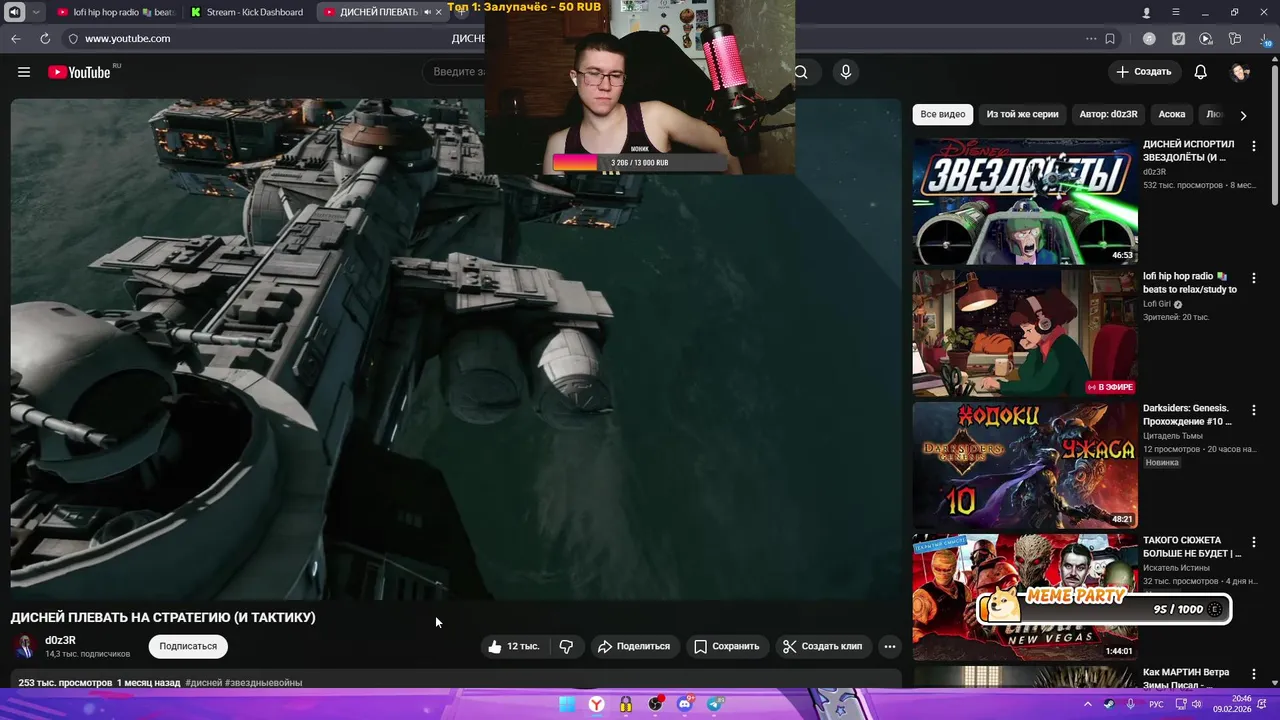Open options for Как МАРТИН Ветра Зимы video

(x=1253, y=674)
